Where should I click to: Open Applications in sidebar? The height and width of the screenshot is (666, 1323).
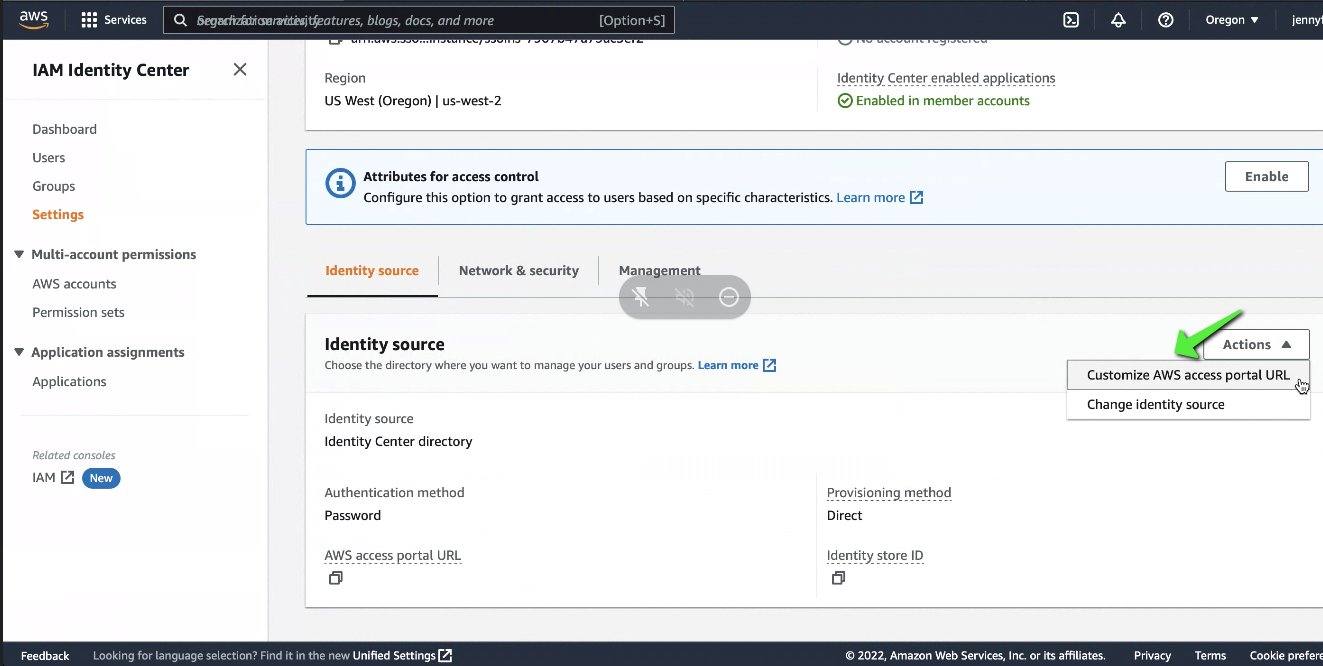click(69, 381)
